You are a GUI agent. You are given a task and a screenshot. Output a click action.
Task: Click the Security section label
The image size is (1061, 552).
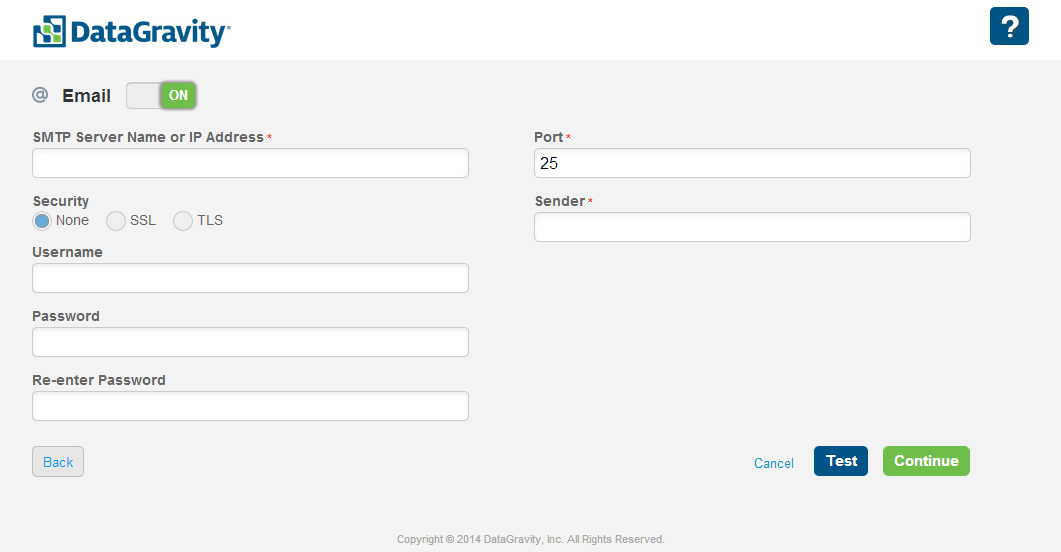pos(61,201)
